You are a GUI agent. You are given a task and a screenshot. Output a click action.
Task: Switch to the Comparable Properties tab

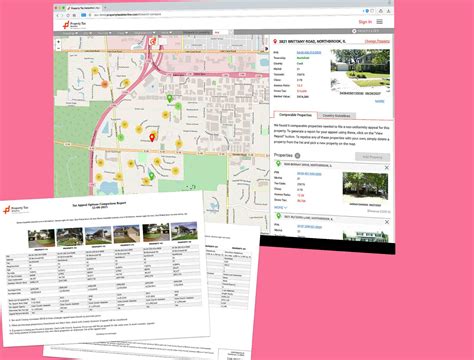295,115
